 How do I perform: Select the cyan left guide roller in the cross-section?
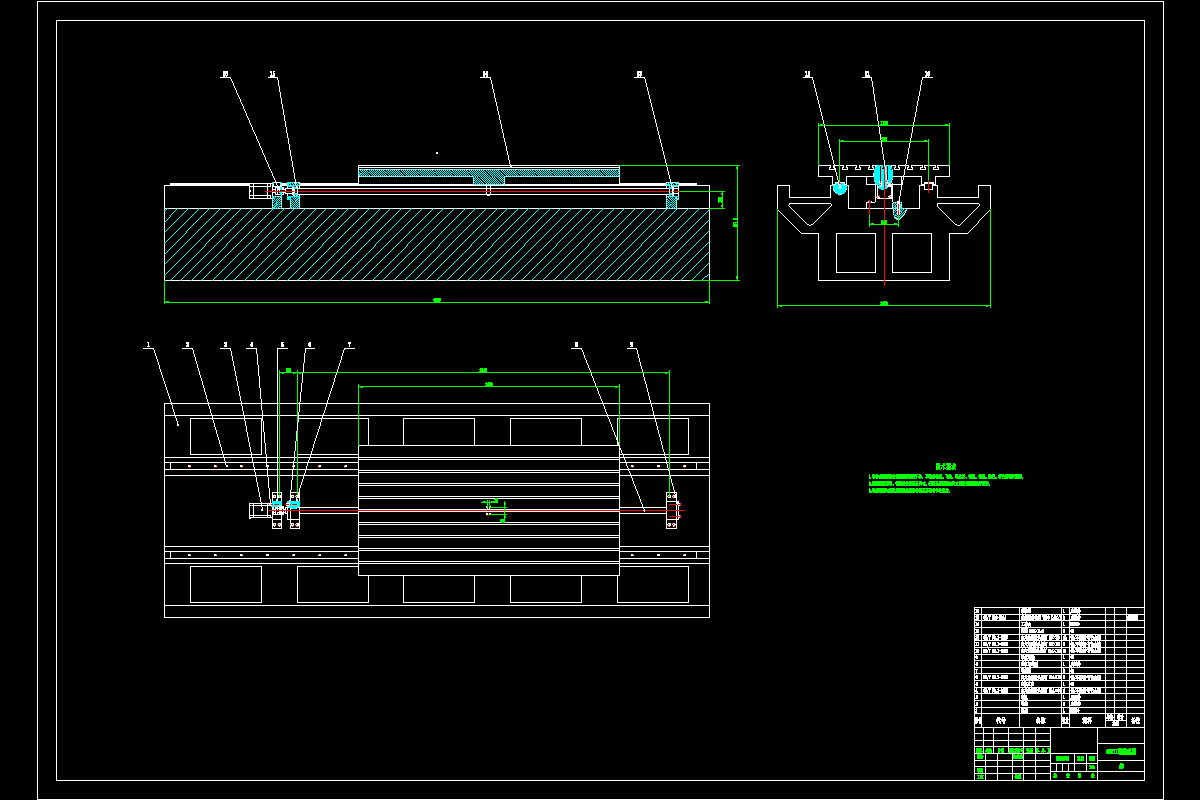[840, 188]
